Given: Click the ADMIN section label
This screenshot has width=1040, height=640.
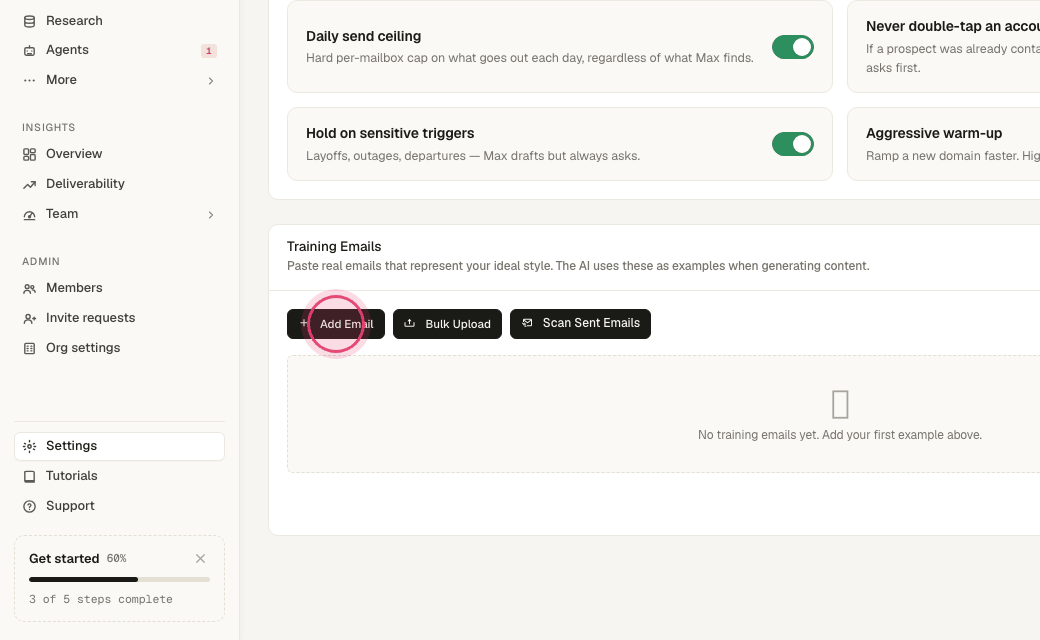Looking at the screenshot, I should coord(41,261).
